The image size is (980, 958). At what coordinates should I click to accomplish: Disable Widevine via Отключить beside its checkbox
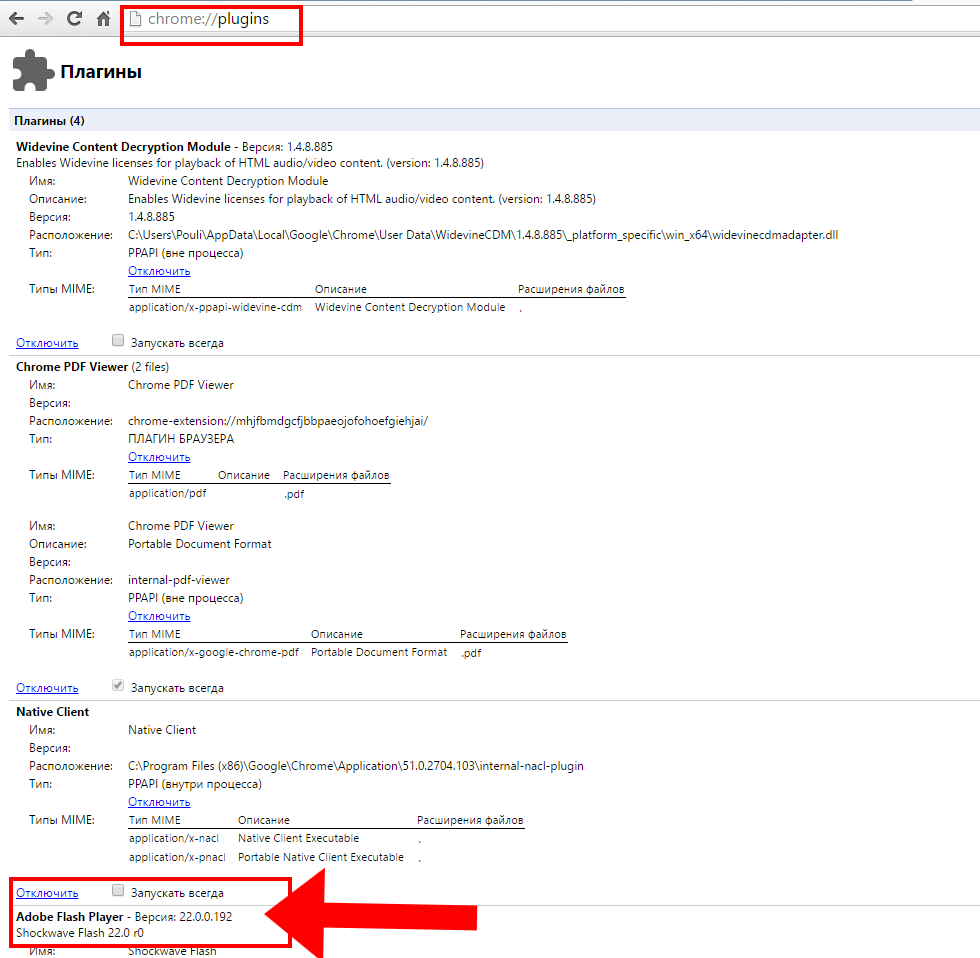47,343
